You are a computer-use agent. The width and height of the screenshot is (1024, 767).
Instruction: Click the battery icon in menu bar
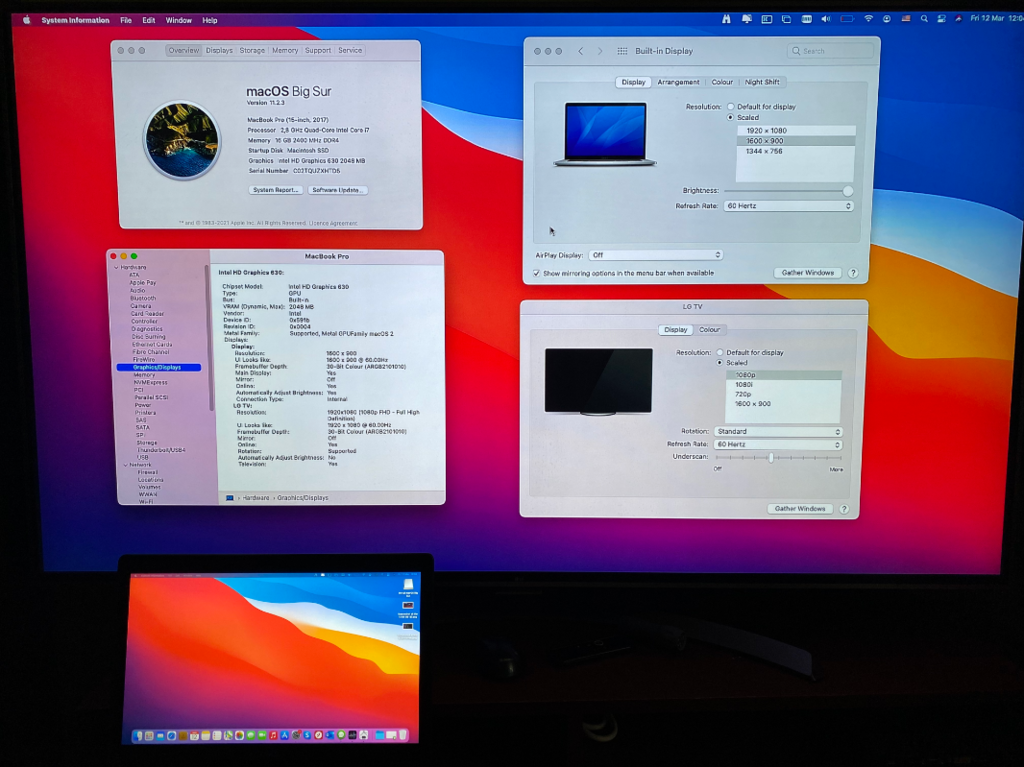846,19
